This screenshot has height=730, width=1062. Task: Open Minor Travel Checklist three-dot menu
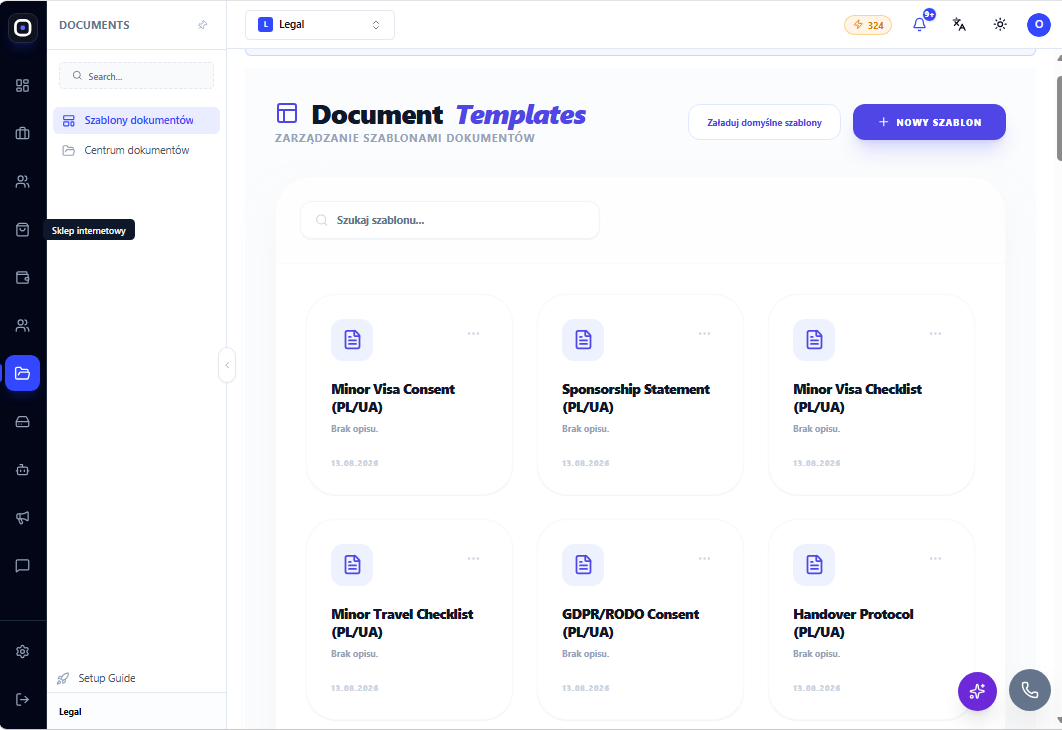[x=473, y=559]
